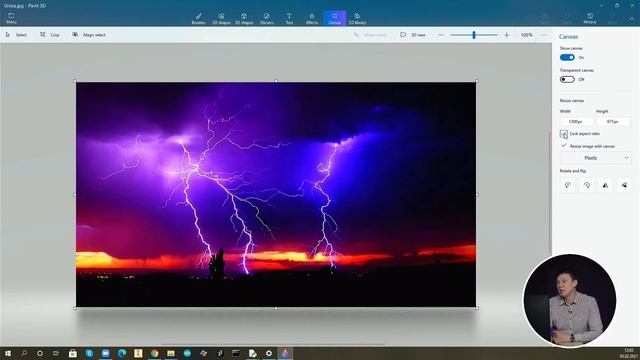Click the bottom-right canvas resize handle
Image resolution: width=640 pixels, height=360 pixels.
click(x=477, y=308)
